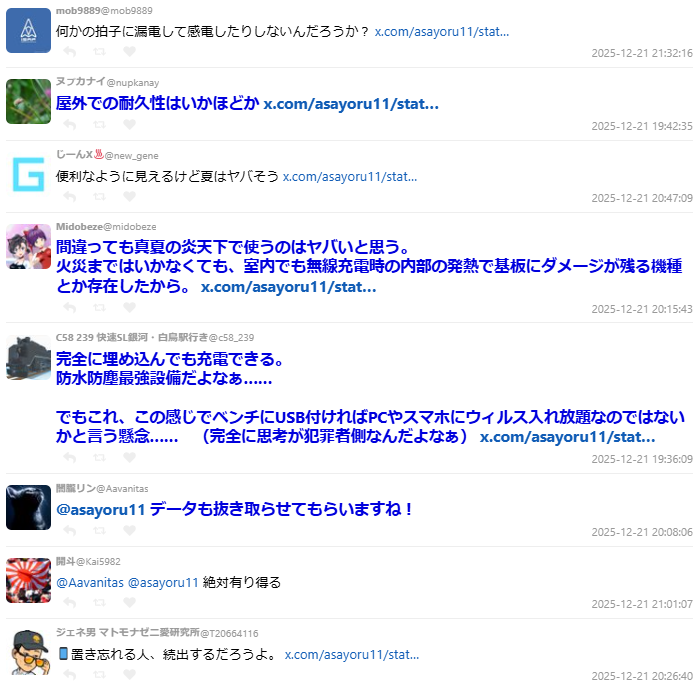Screen dimensions: 696x690
Task: Retweet the nupkanay outdoor durability post
Action: [x=99, y=124]
